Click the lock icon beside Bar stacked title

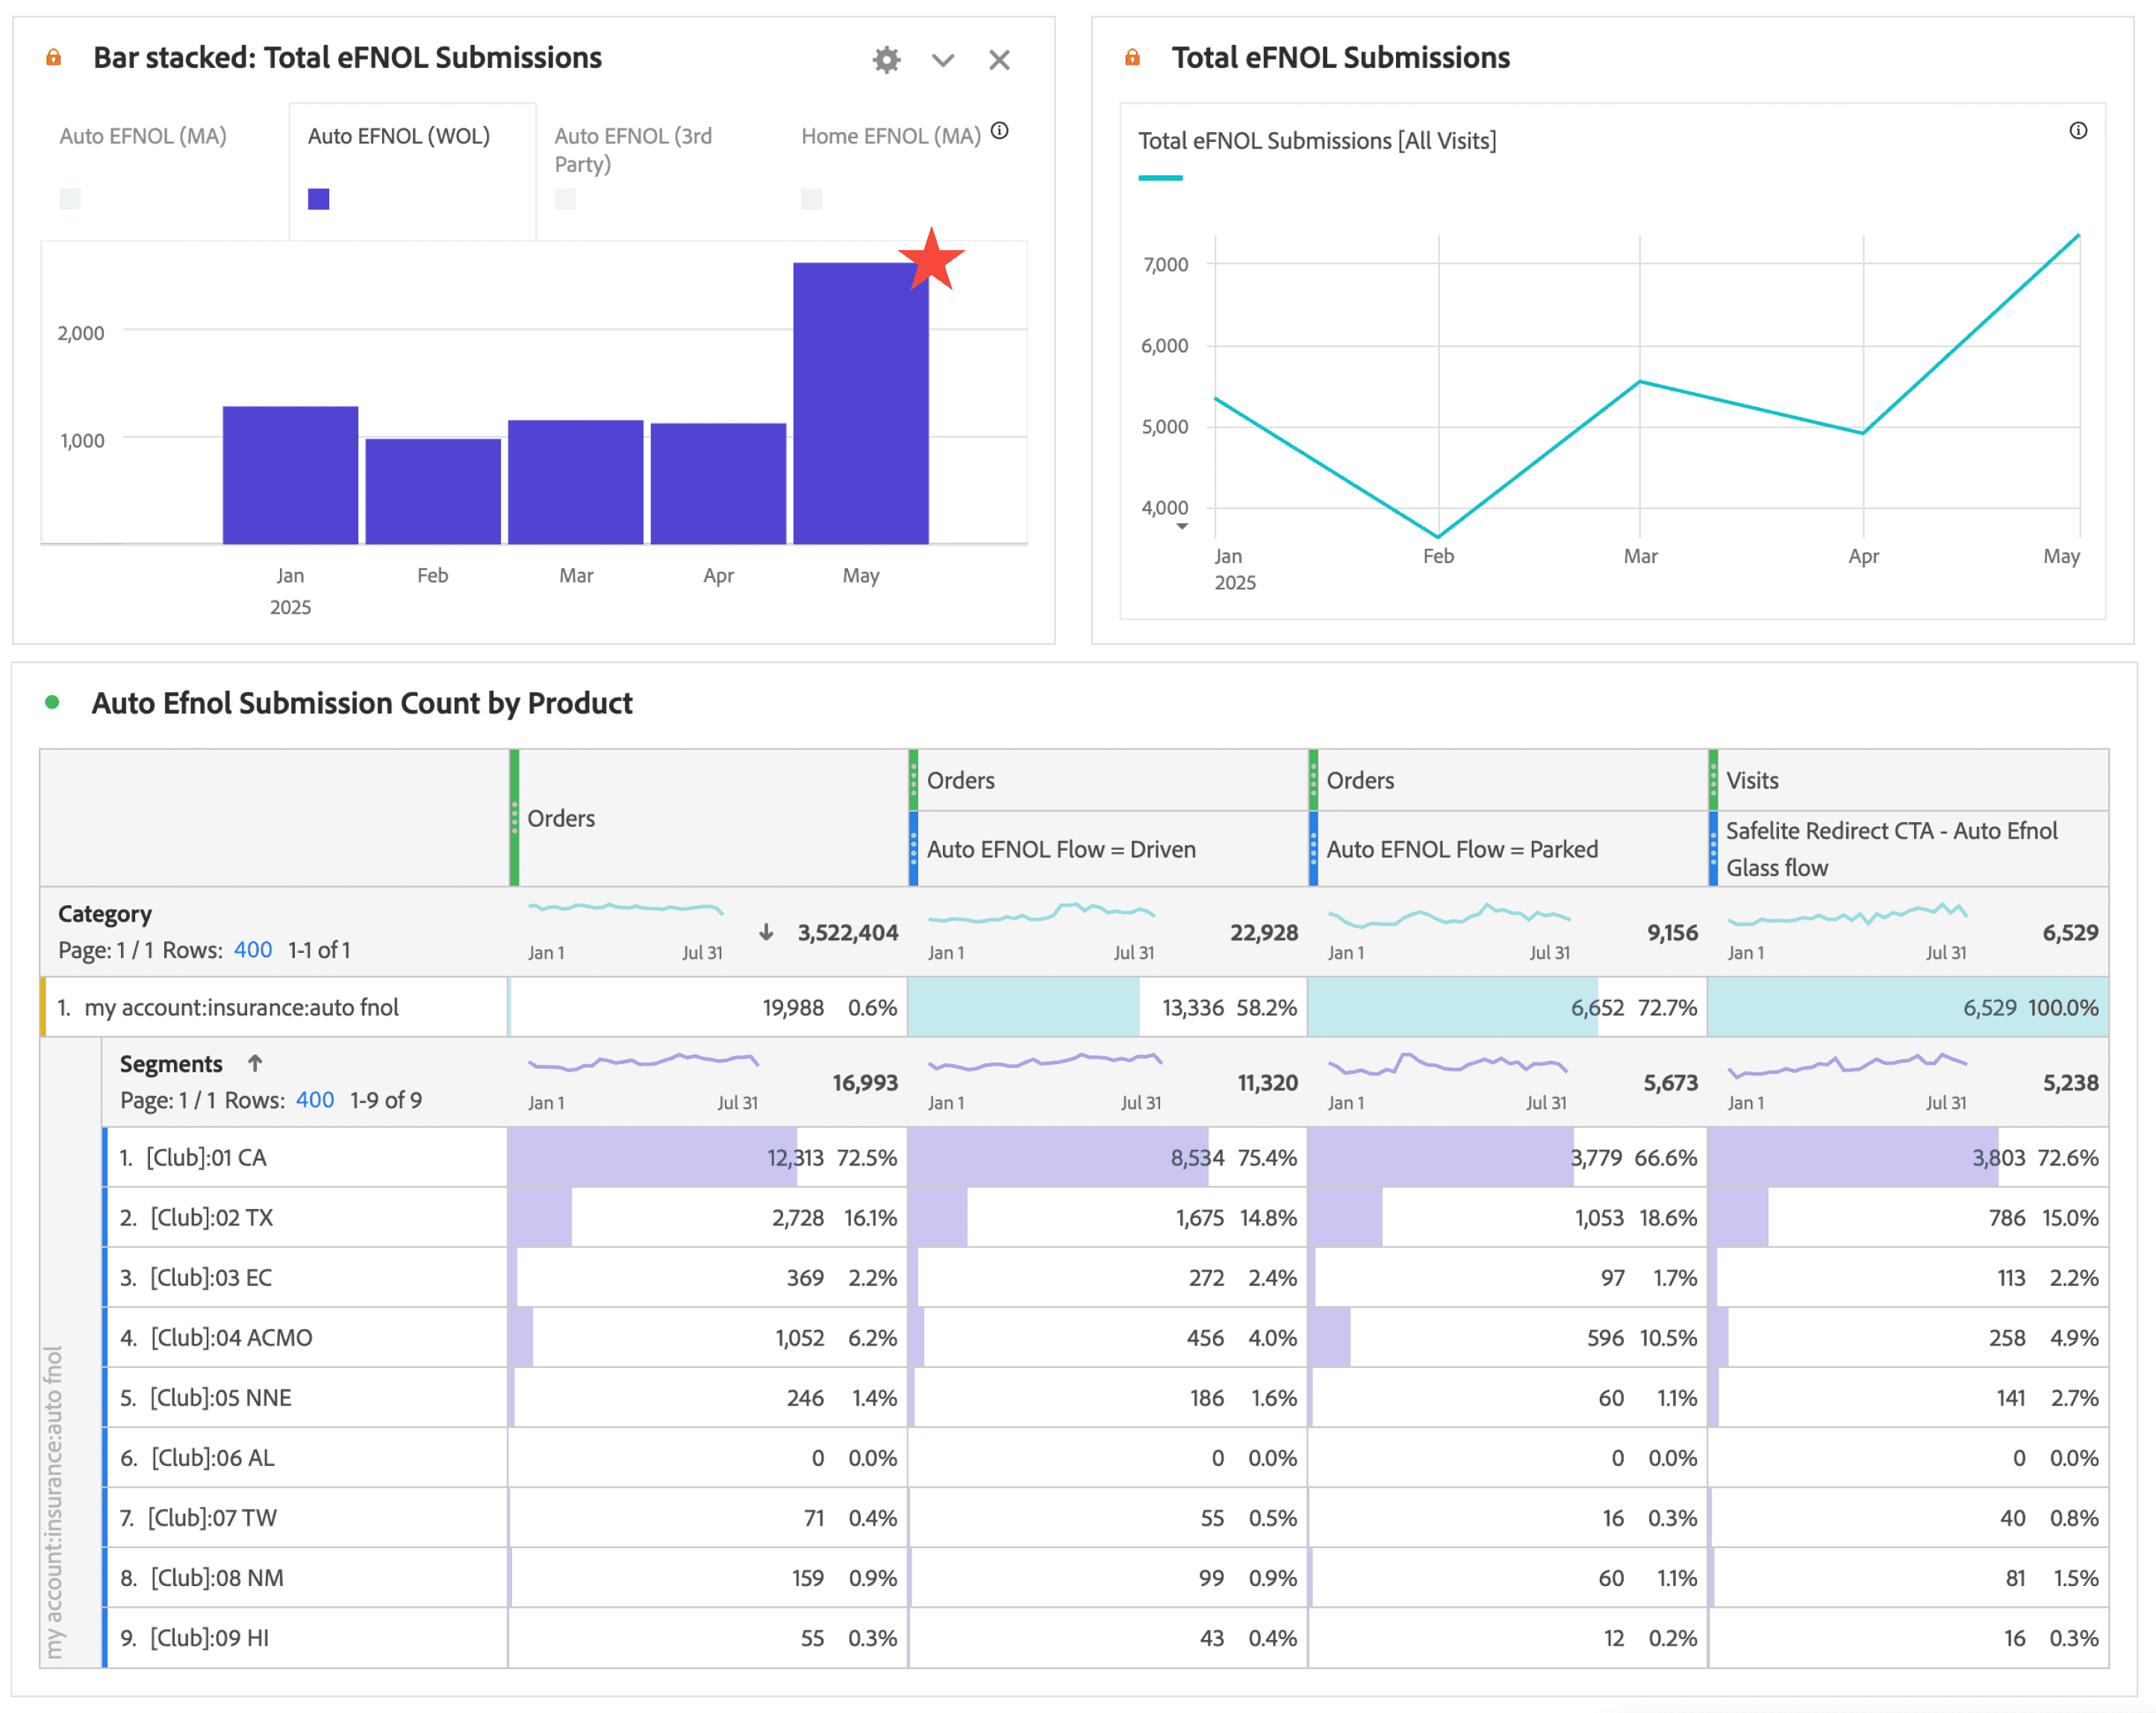(x=54, y=58)
